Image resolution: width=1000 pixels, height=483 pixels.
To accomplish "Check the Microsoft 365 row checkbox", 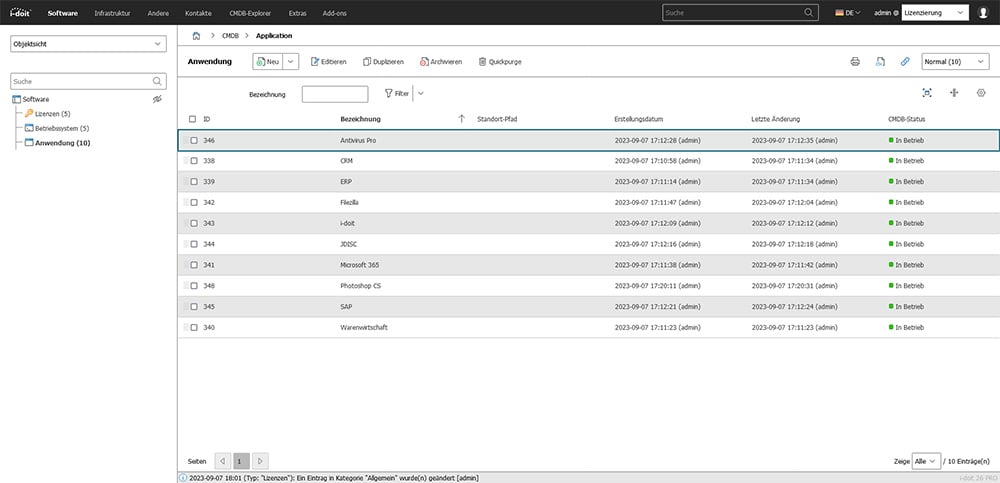I will click(x=194, y=265).
